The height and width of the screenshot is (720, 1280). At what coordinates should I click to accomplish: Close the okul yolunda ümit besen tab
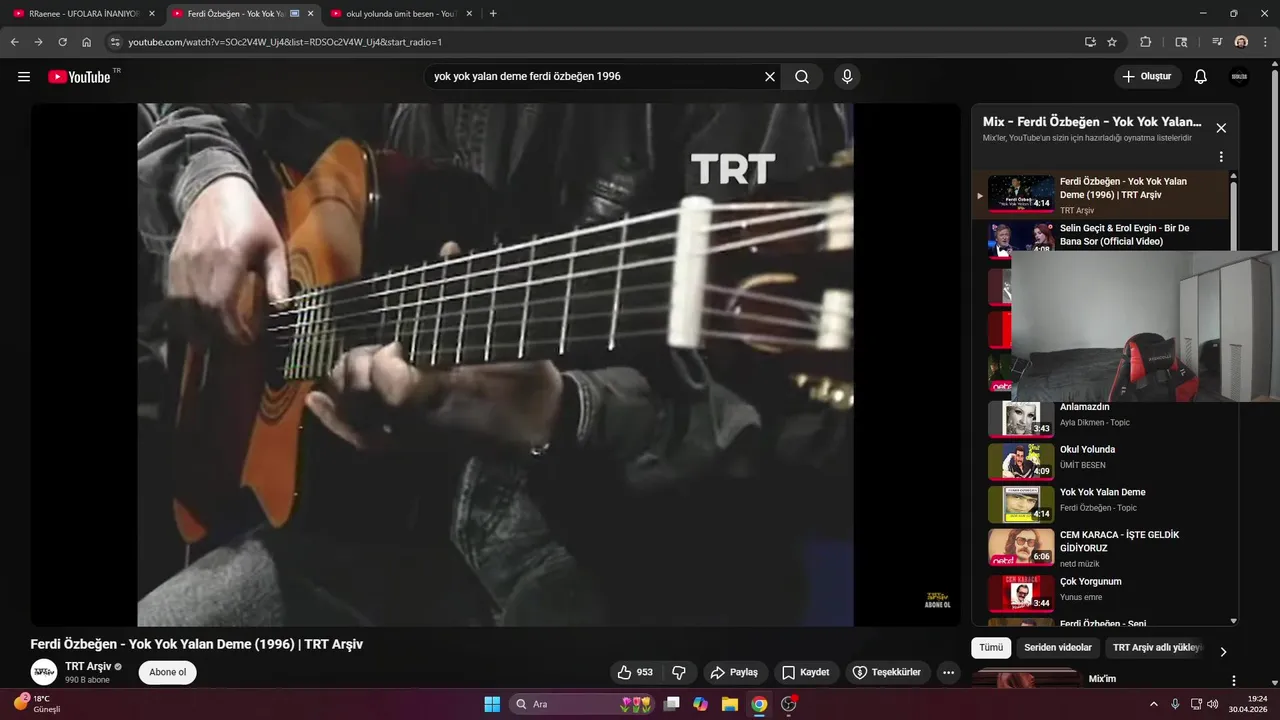pyautogui.click(x=469, y=14)
